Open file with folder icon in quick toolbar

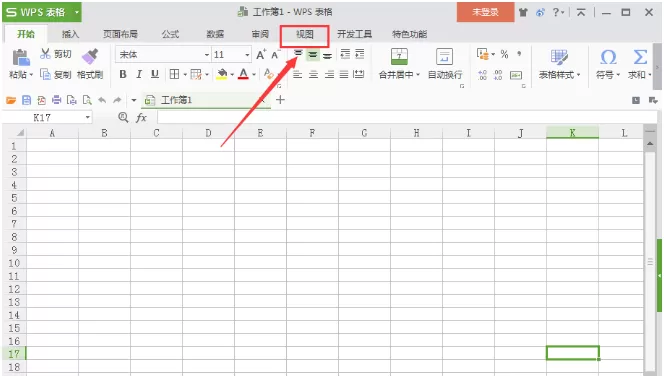(x=11, y=100)
